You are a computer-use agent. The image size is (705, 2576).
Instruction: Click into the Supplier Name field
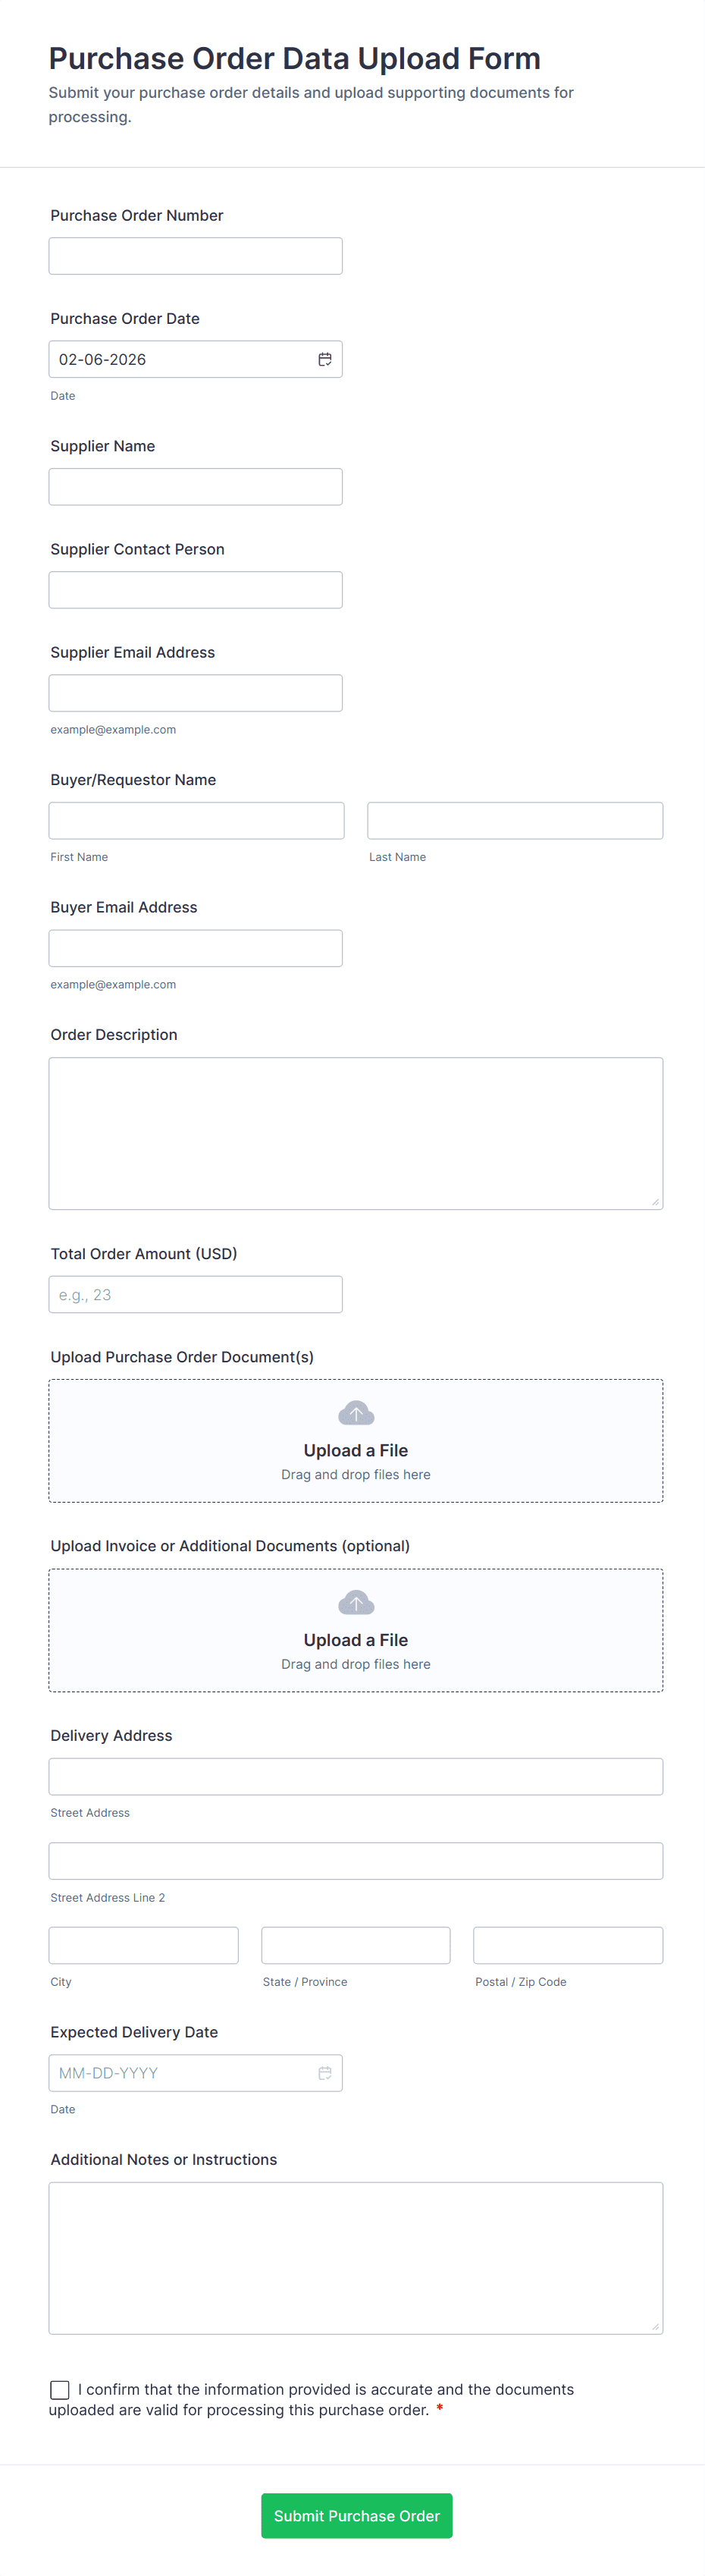point(195,487)
